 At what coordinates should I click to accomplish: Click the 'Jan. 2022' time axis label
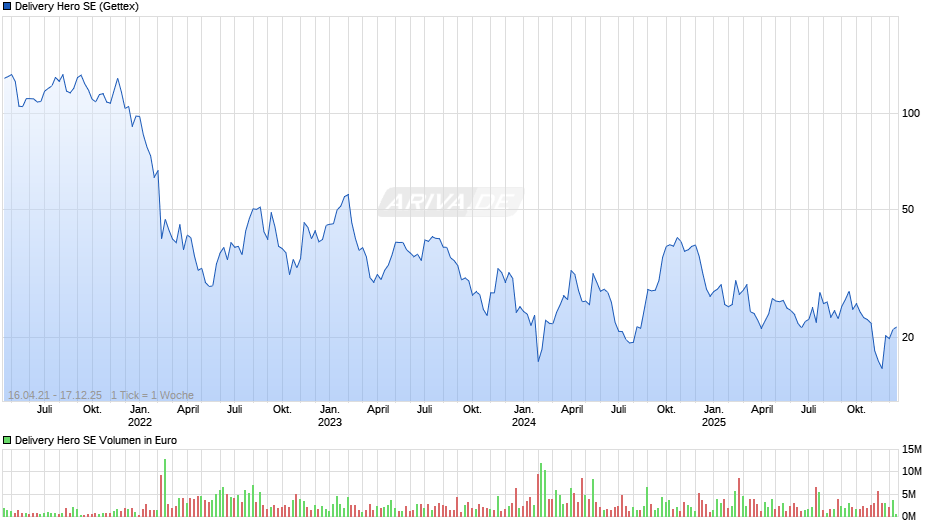[140, 416]
